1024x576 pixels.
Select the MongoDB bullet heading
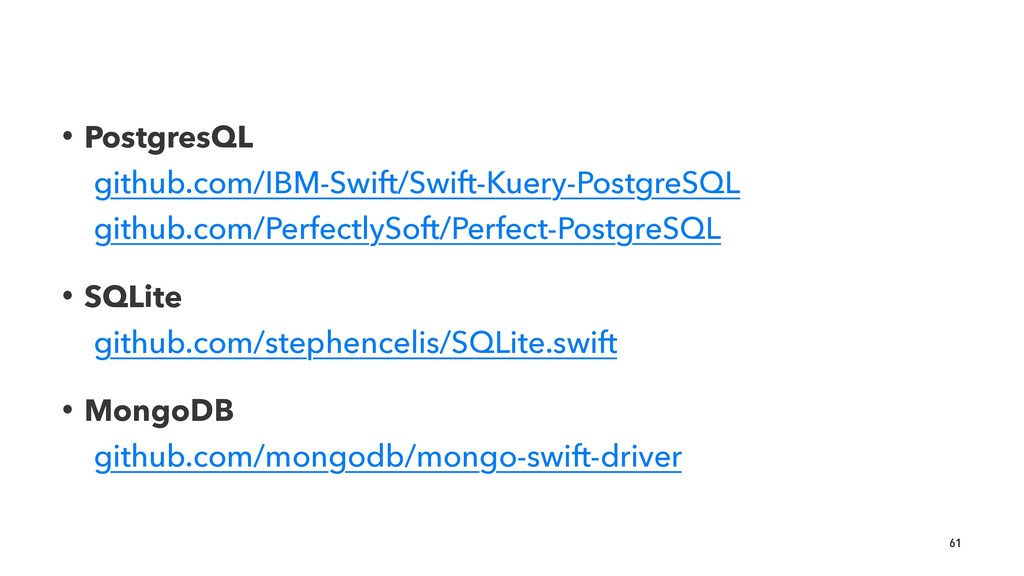pyautogui.click(x=159, y=411)
